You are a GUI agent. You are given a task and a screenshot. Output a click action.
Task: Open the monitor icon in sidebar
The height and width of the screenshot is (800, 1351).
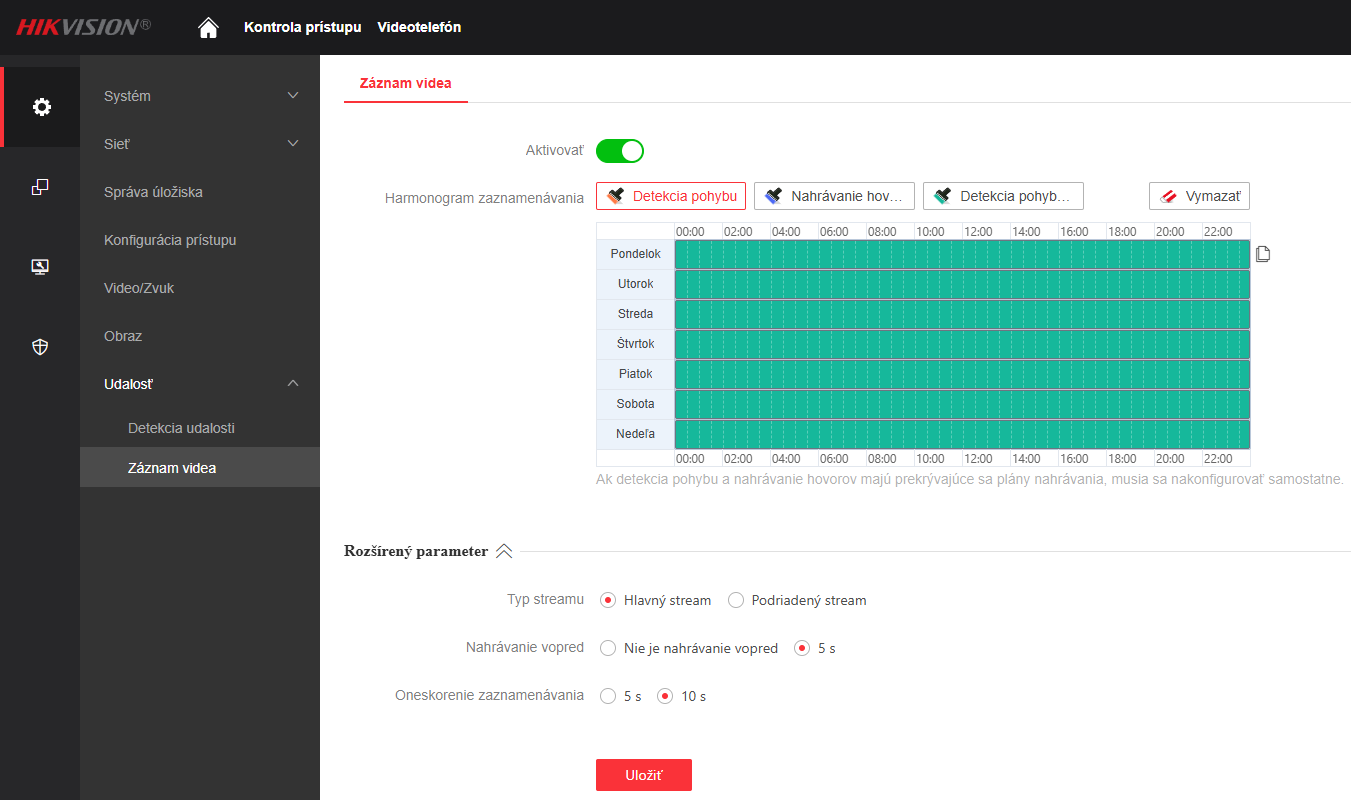(41, 267)
